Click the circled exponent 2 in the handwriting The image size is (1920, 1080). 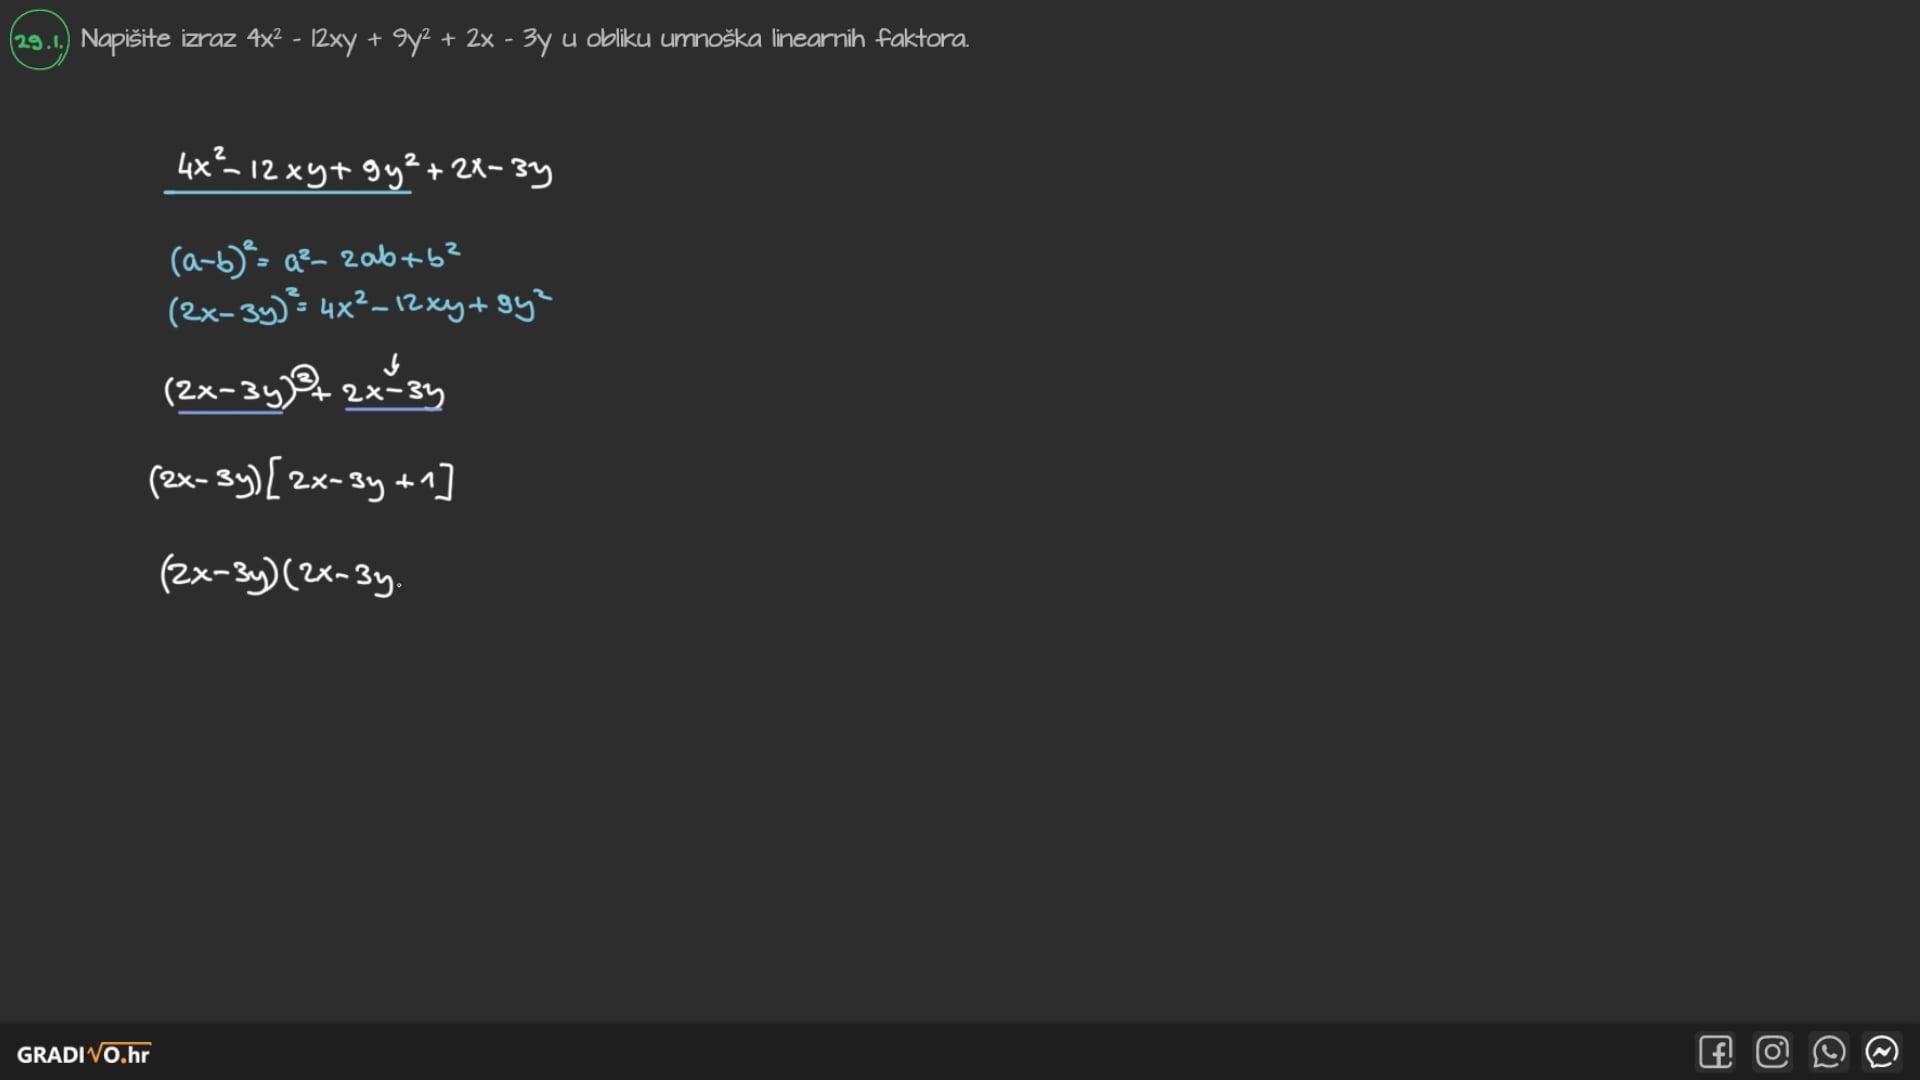(305, 377)
